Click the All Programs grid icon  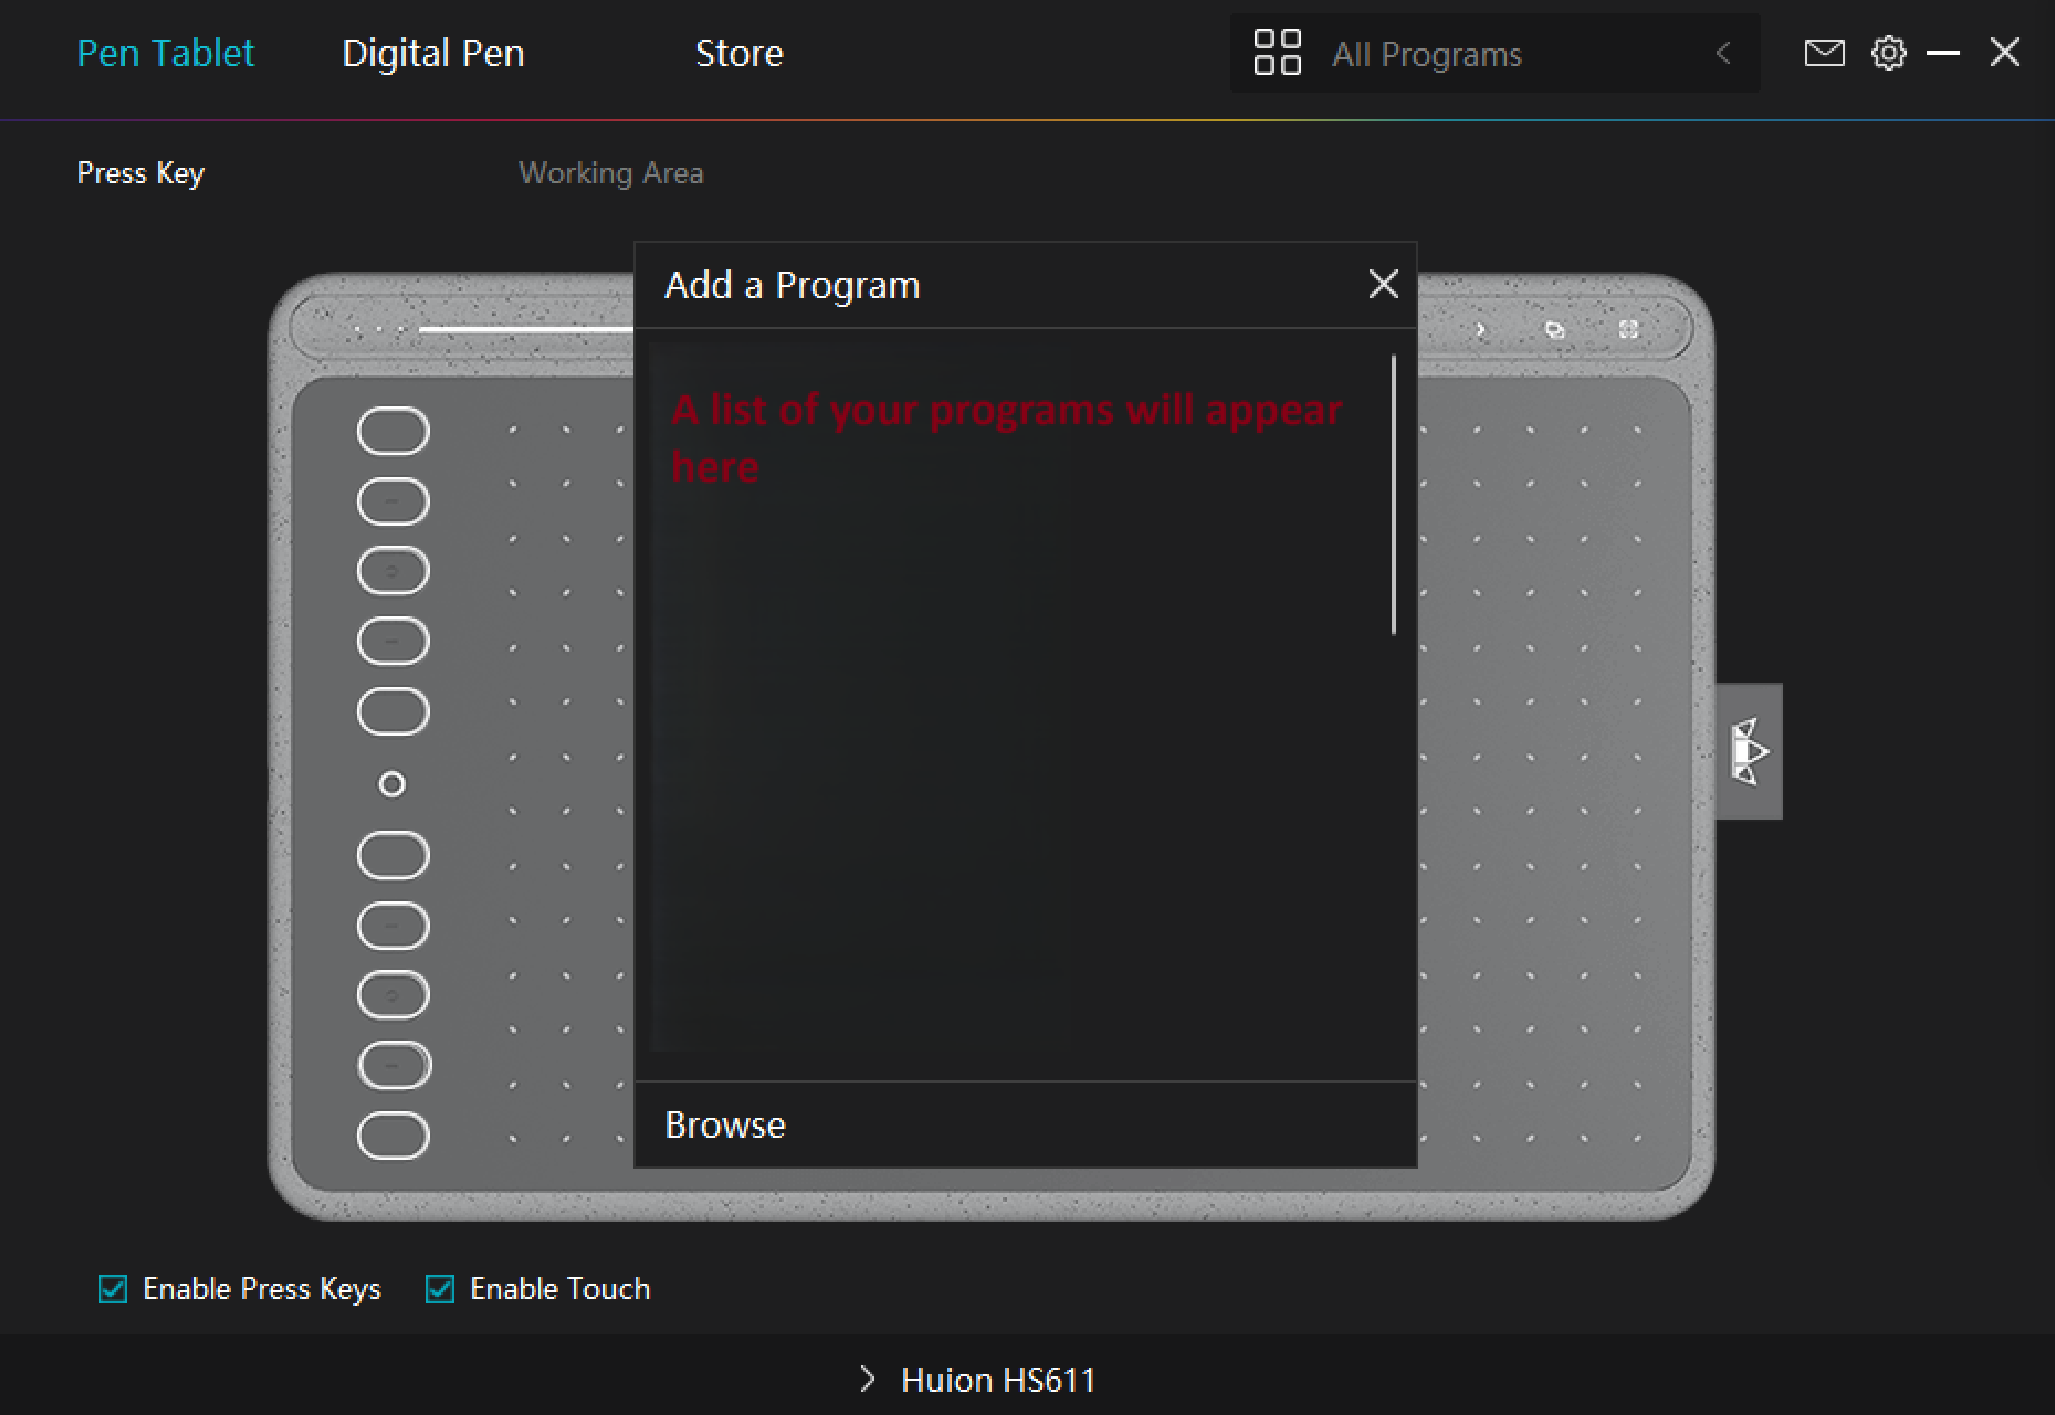[x=1277, y=53]
